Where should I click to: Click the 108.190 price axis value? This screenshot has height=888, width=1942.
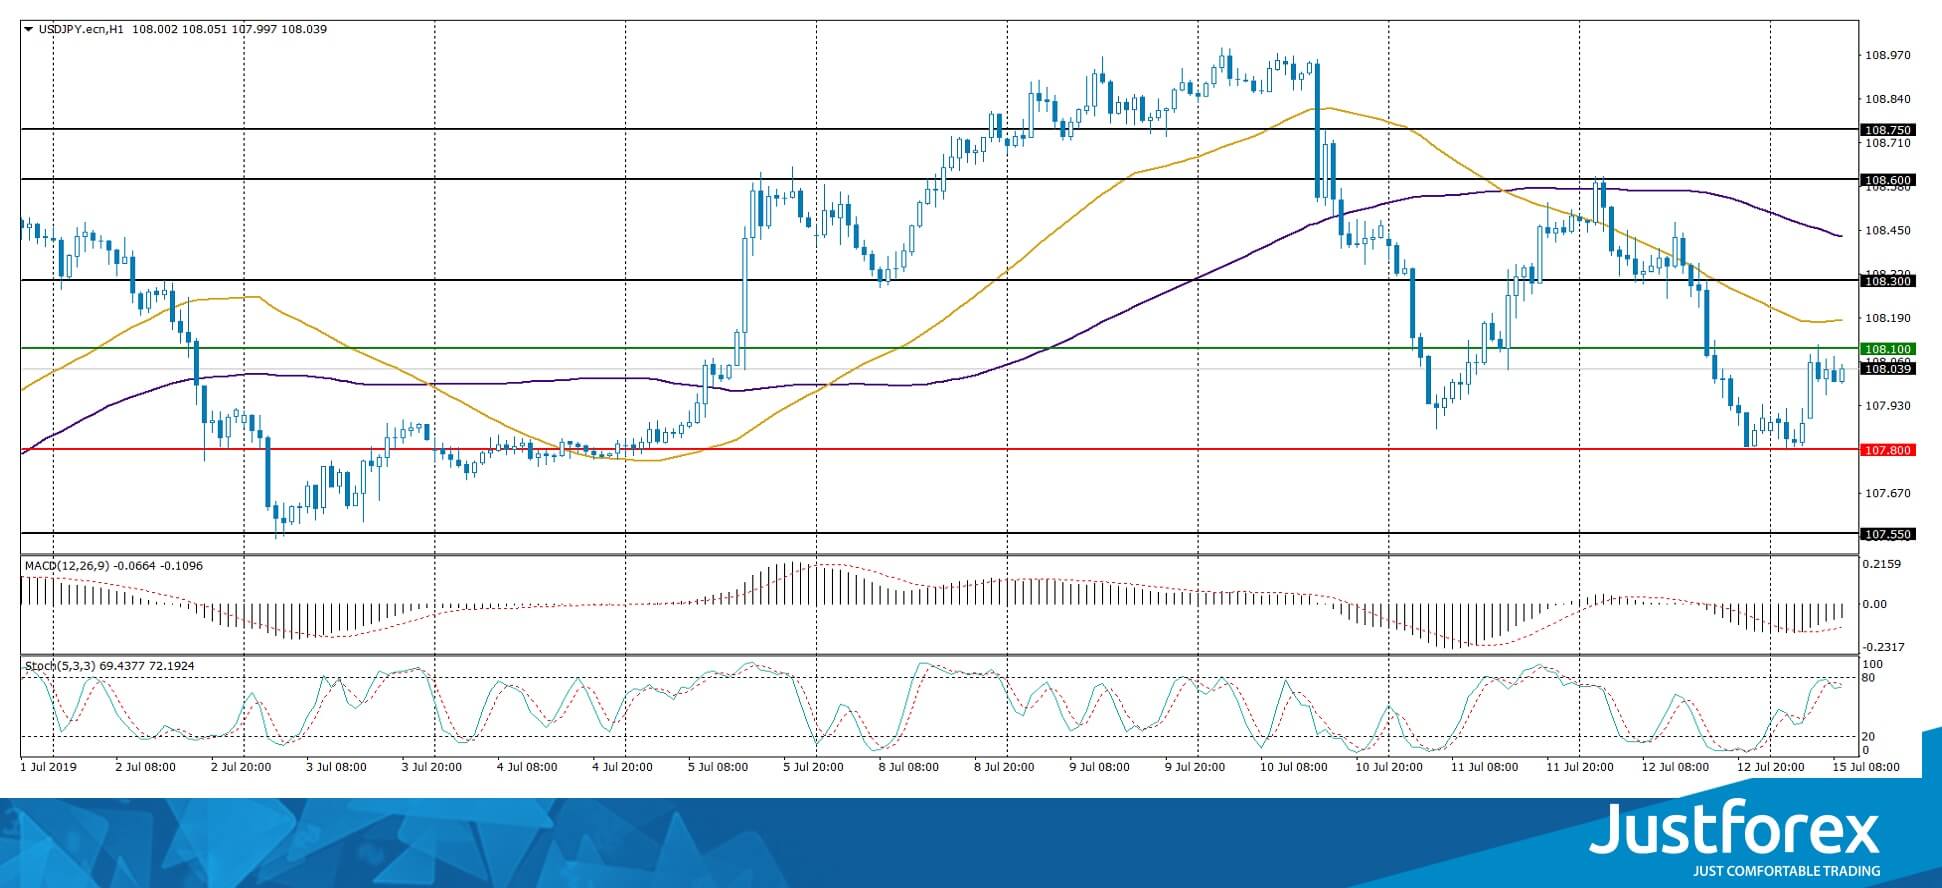point(1888,318)
